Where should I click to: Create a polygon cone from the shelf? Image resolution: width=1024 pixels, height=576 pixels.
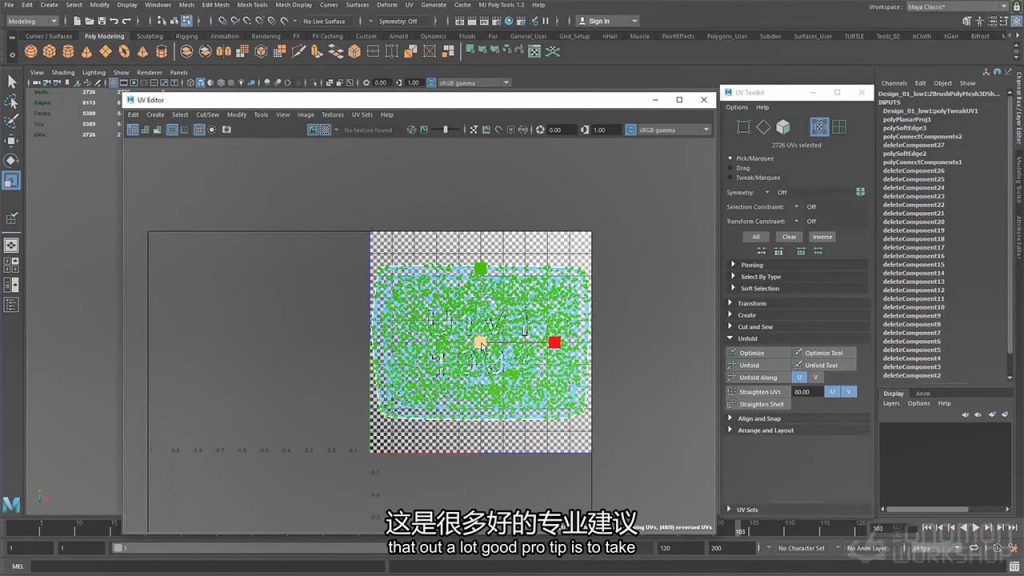[x=86, y=52]
